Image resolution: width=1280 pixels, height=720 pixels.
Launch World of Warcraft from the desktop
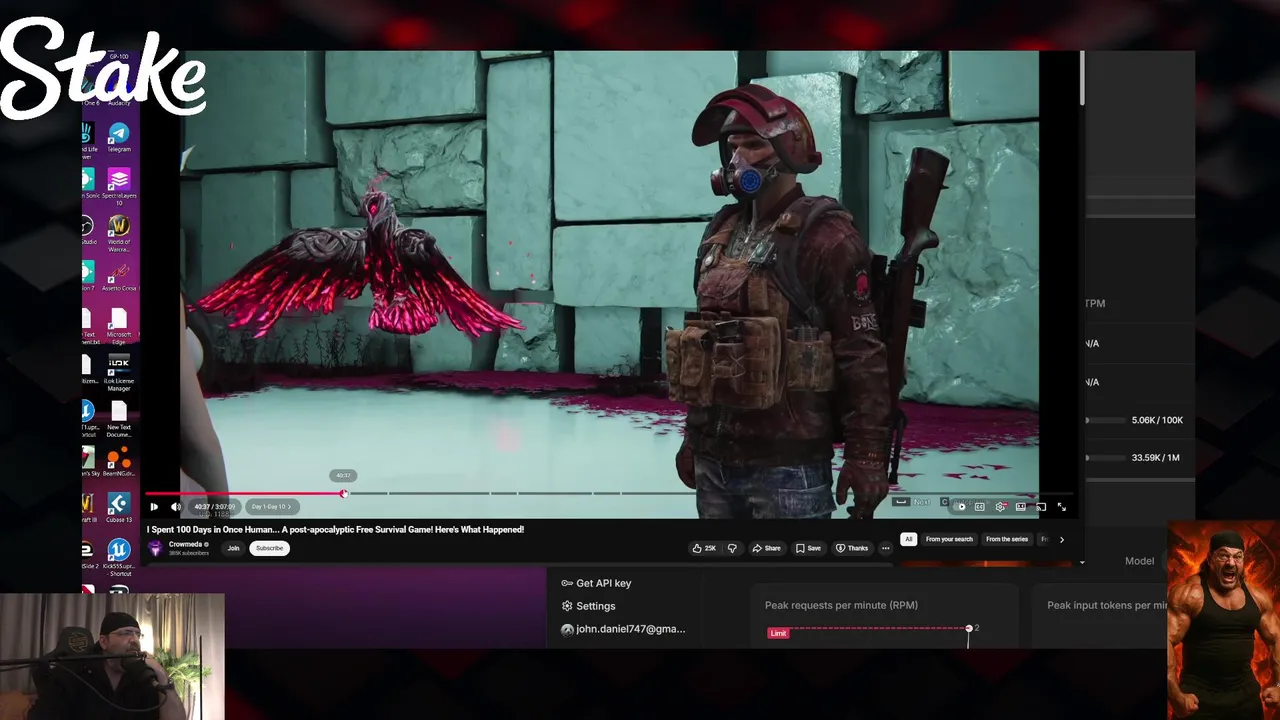coord(119,234)
